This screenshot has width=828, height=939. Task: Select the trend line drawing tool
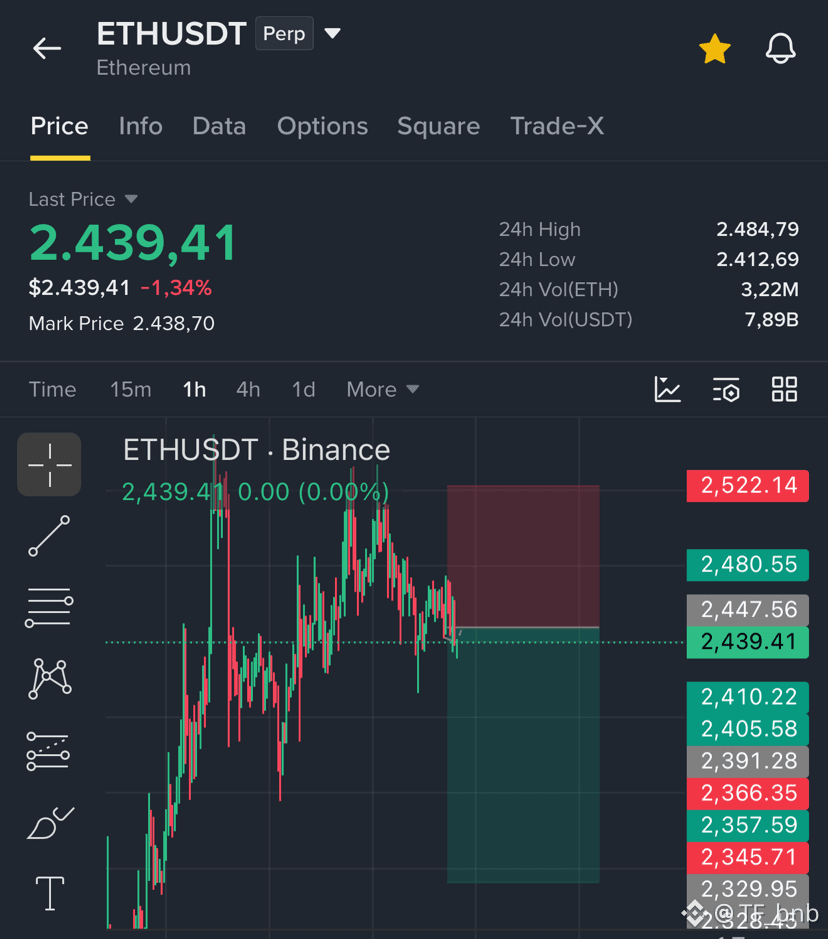pos(49,536)
